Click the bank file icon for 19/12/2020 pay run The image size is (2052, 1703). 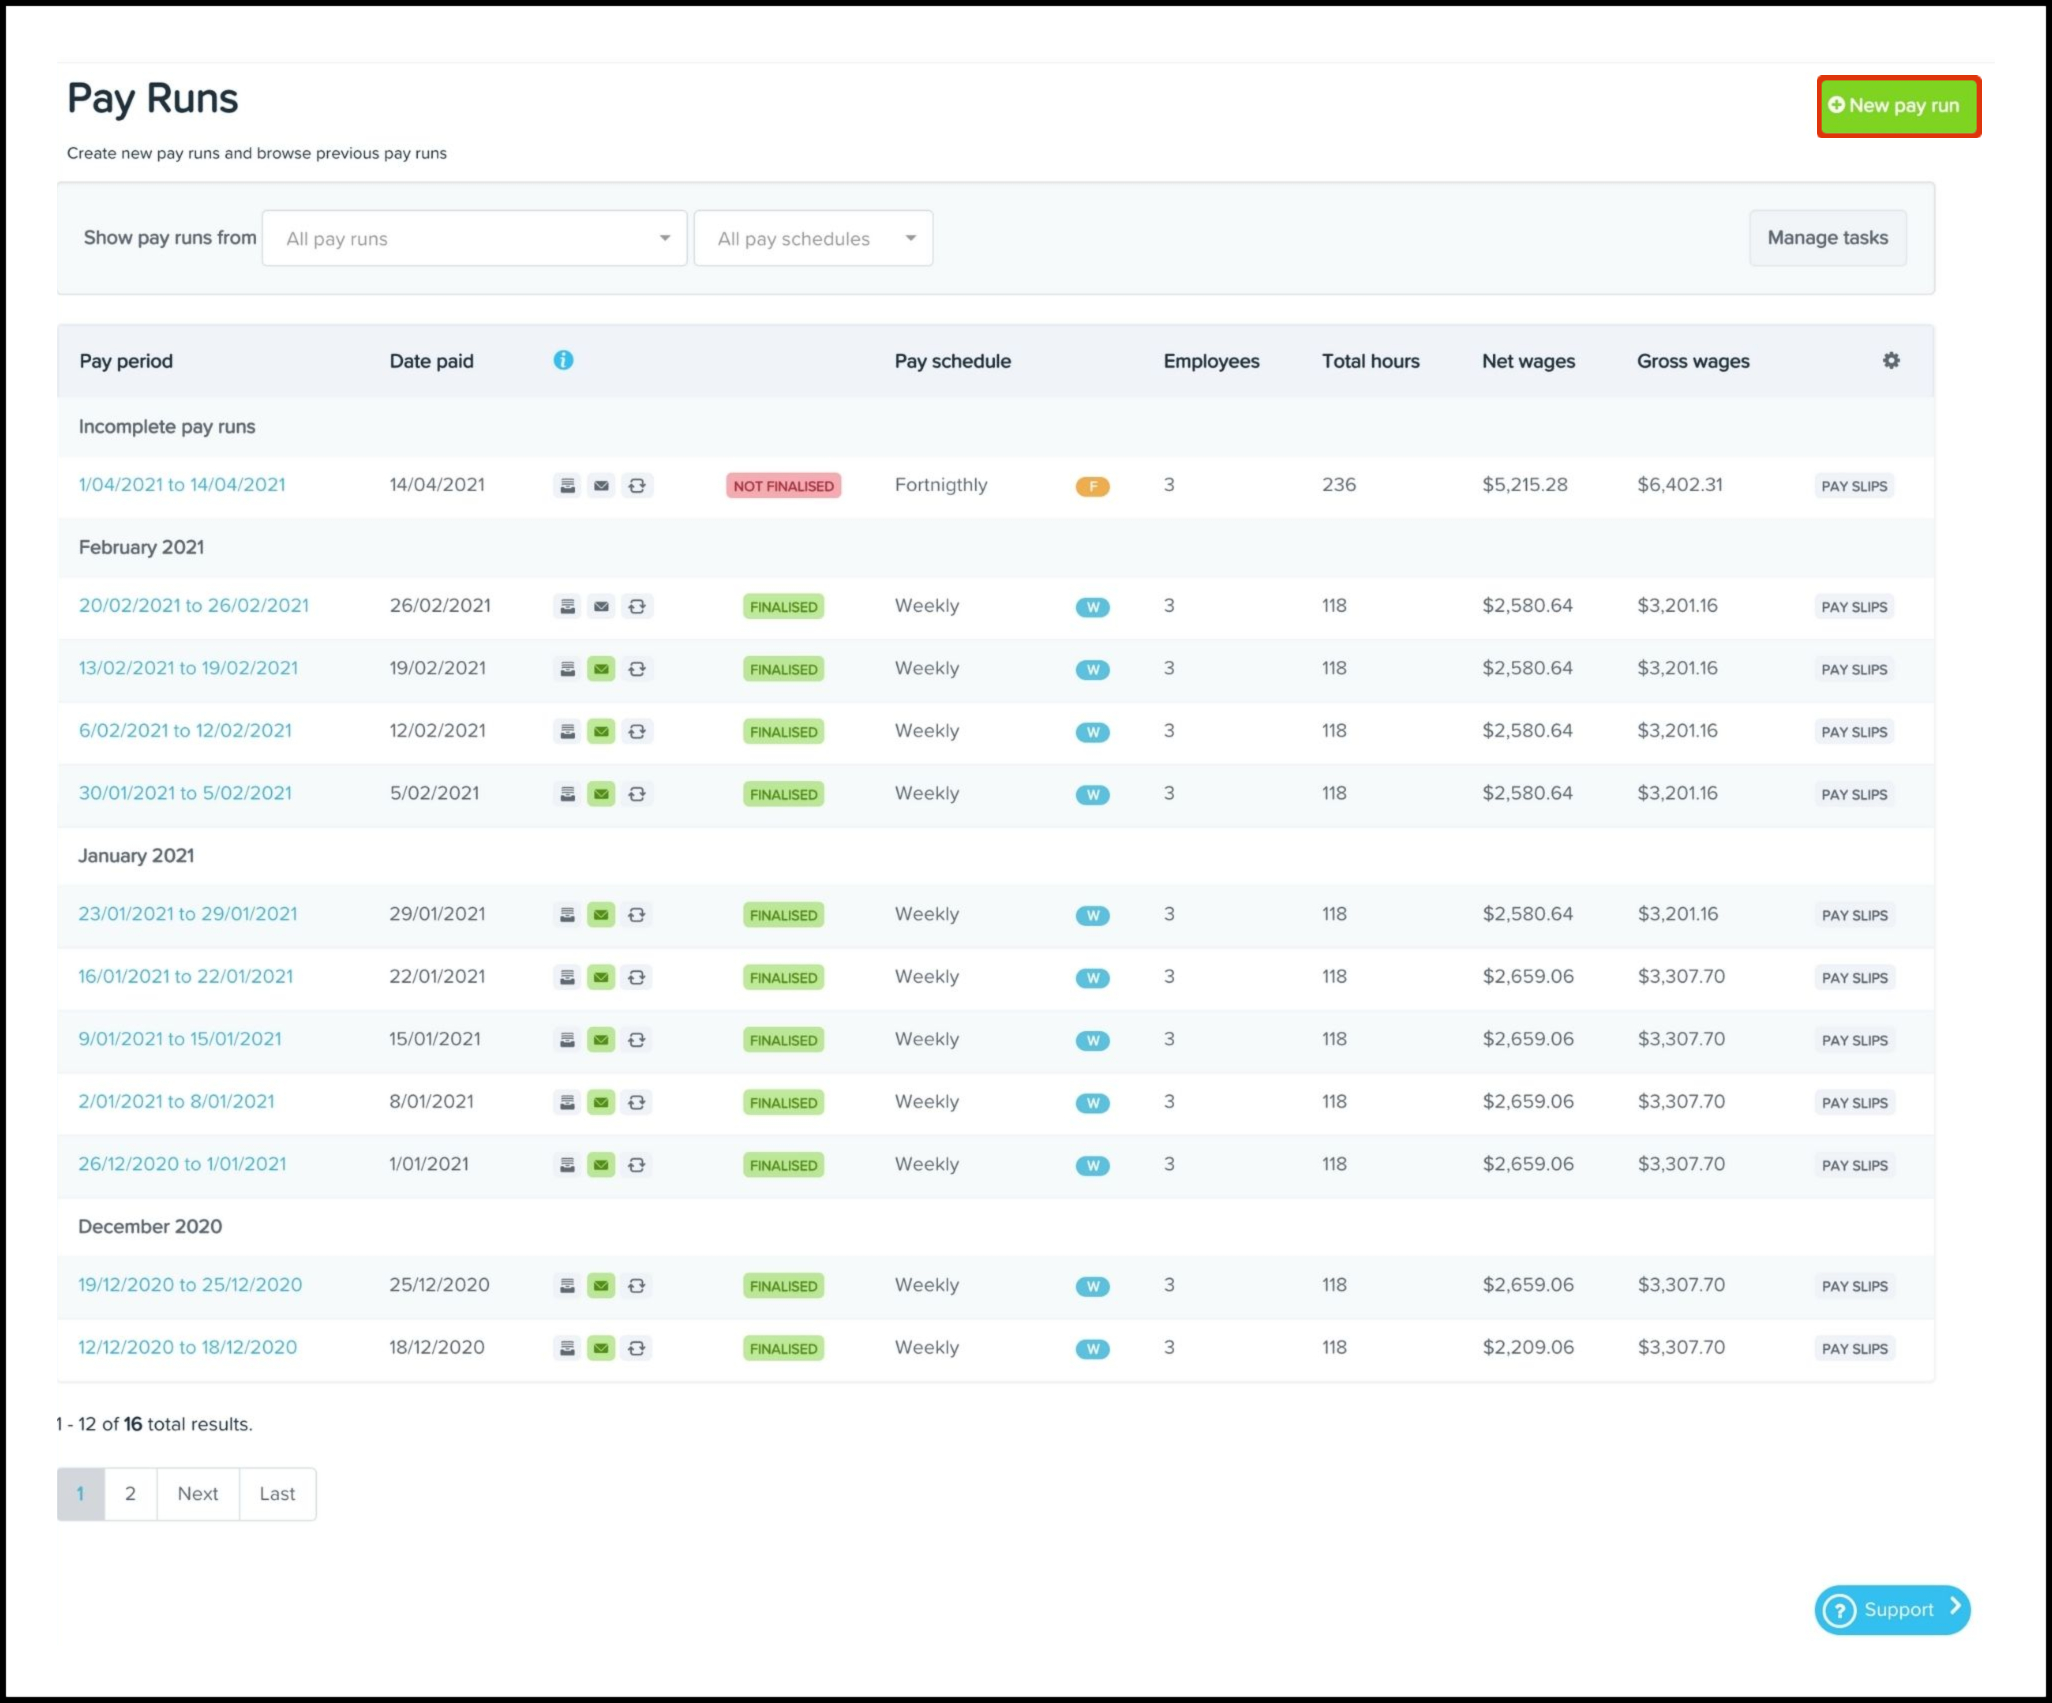coord(567,1286)
